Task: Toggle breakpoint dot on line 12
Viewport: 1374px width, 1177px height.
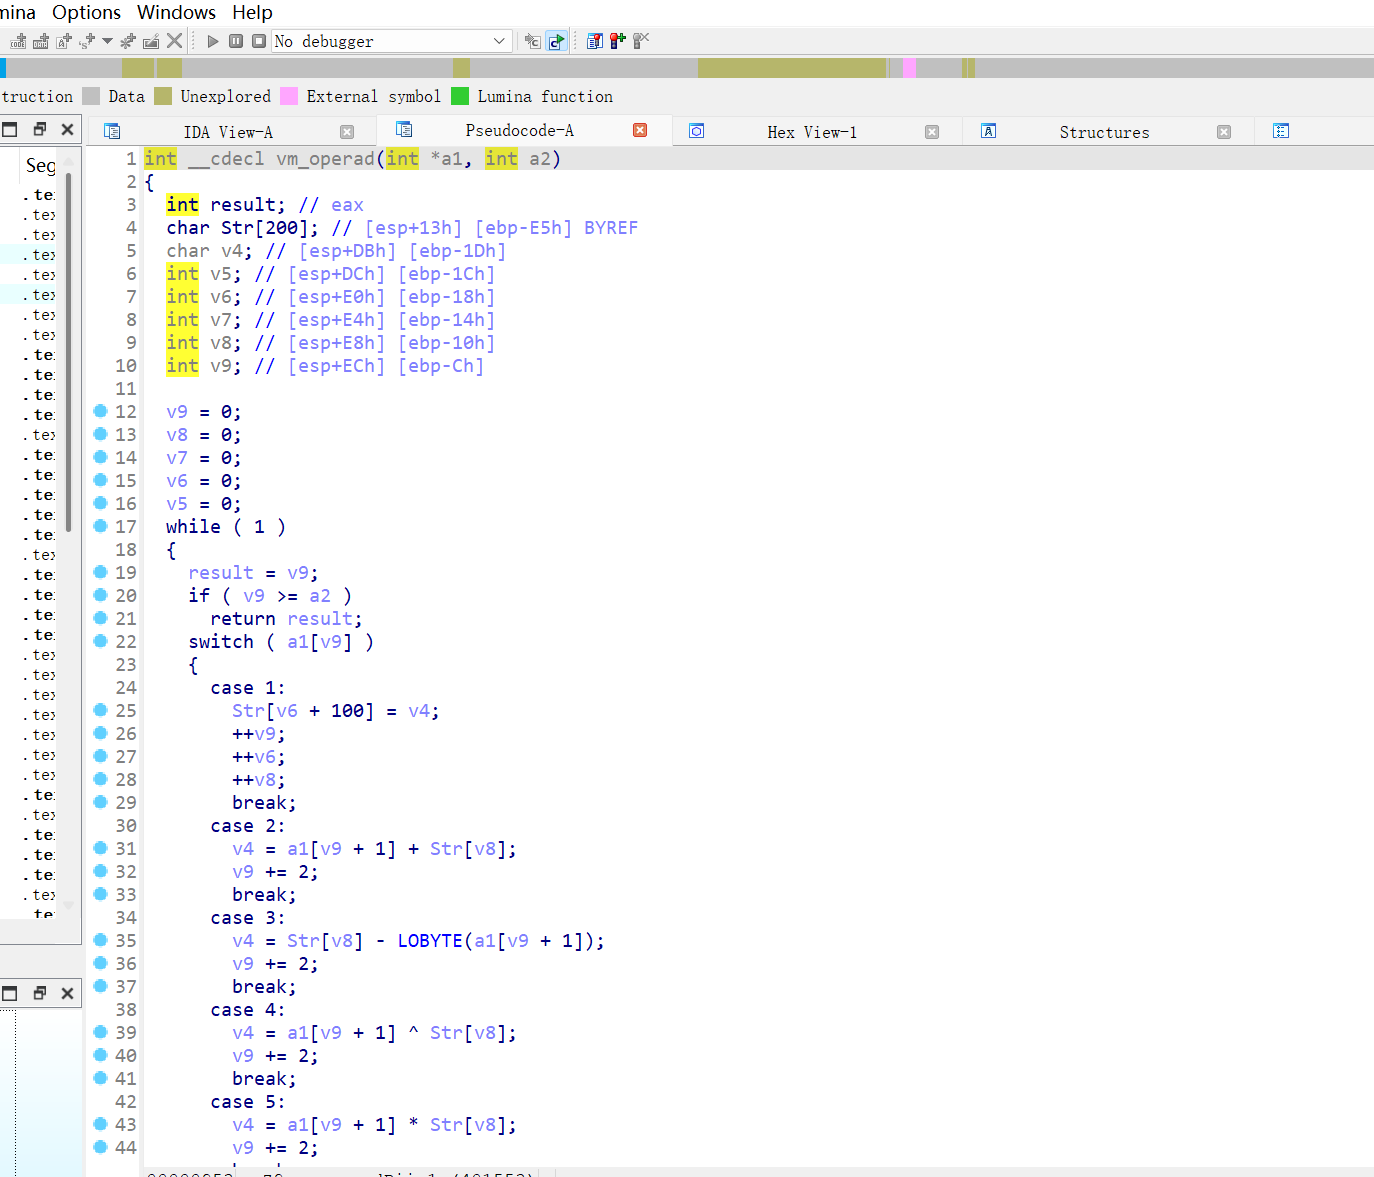Action: click(100, 411)
